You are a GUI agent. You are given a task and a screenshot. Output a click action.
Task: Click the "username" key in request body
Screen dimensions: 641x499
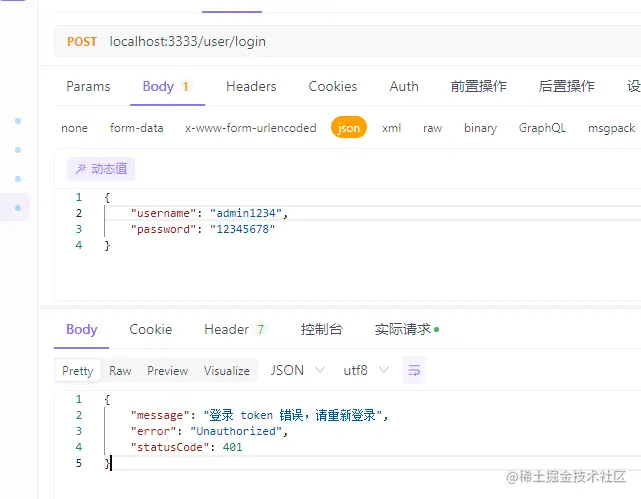(x=164, y=213)
